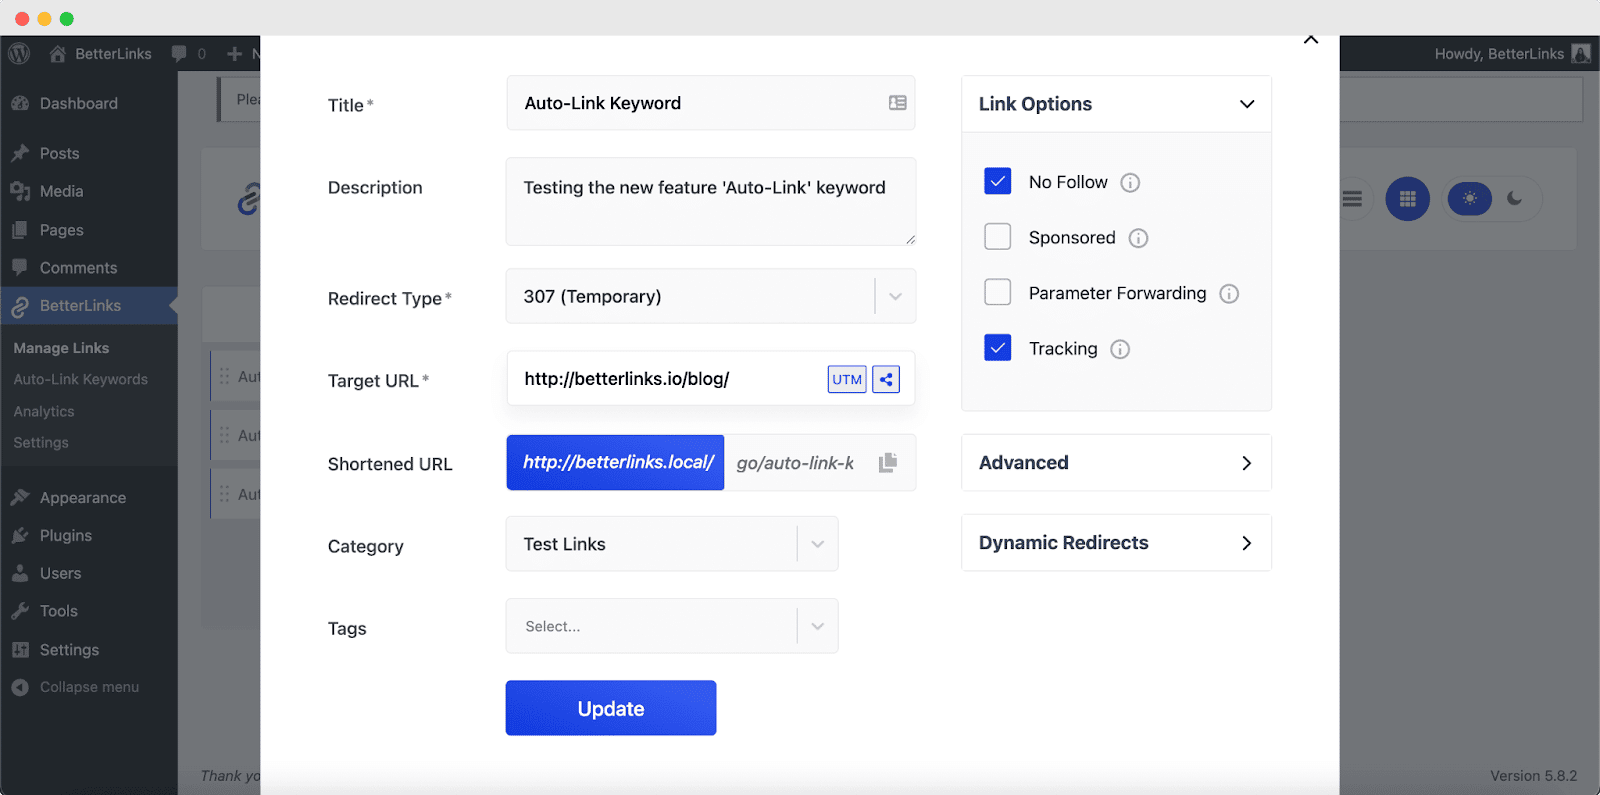Switch to list view with the lines icon
The width and height of the screenshot is (1600, 795).
pyautogui.click(x=1352, y=199)
